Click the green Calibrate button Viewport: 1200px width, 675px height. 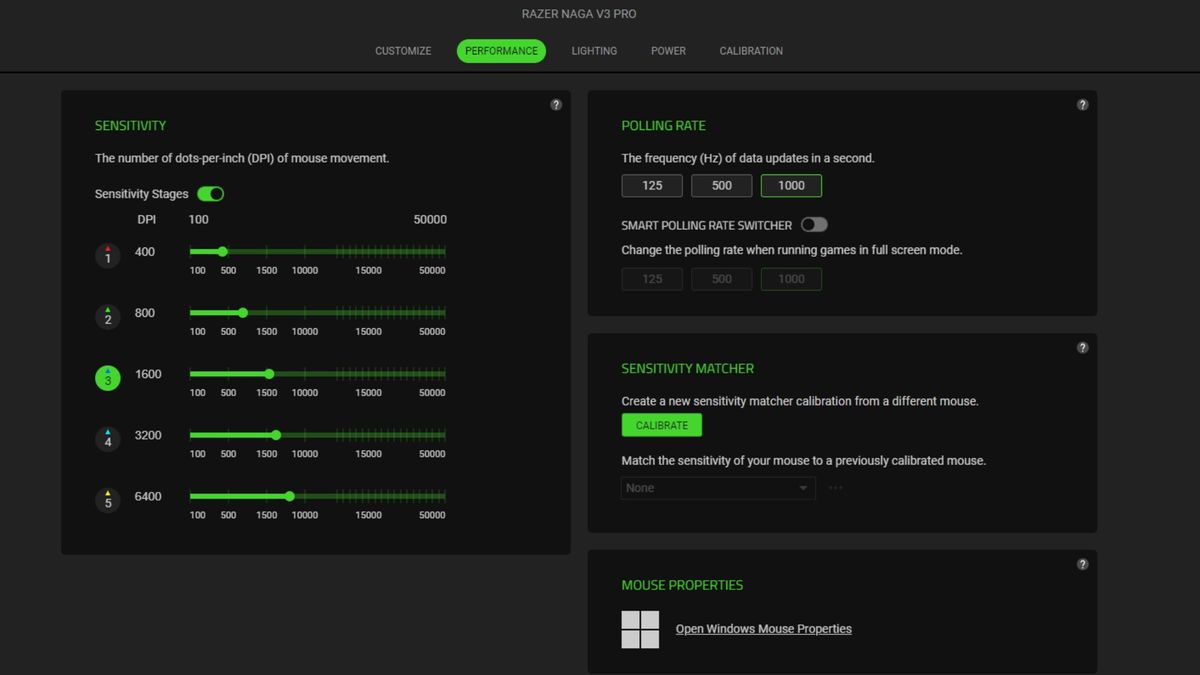coord(662,425)
